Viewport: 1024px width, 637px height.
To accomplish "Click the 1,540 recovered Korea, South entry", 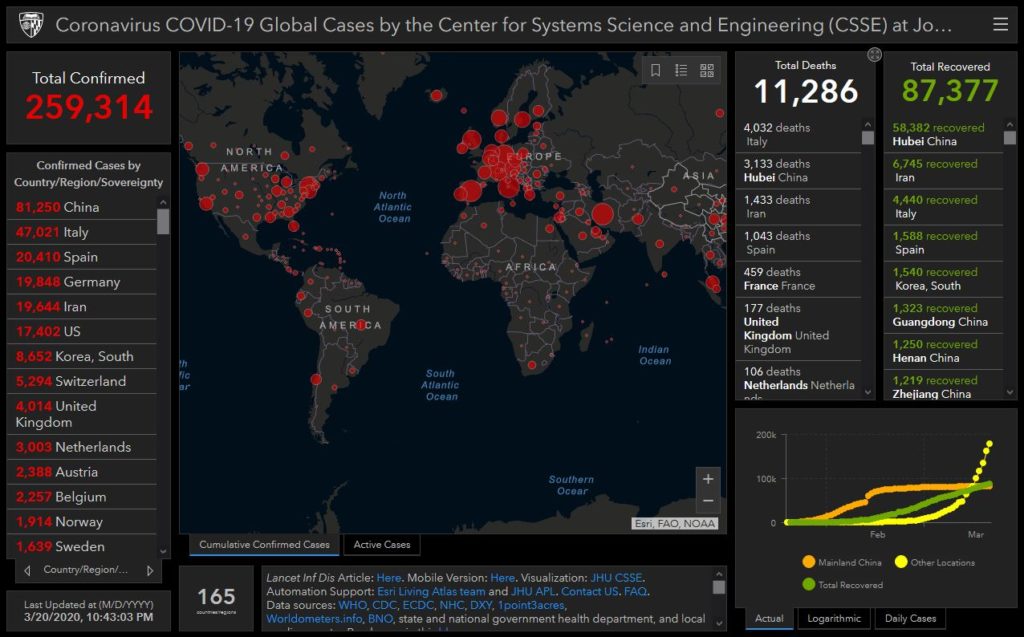I will [x=944, y=279].
